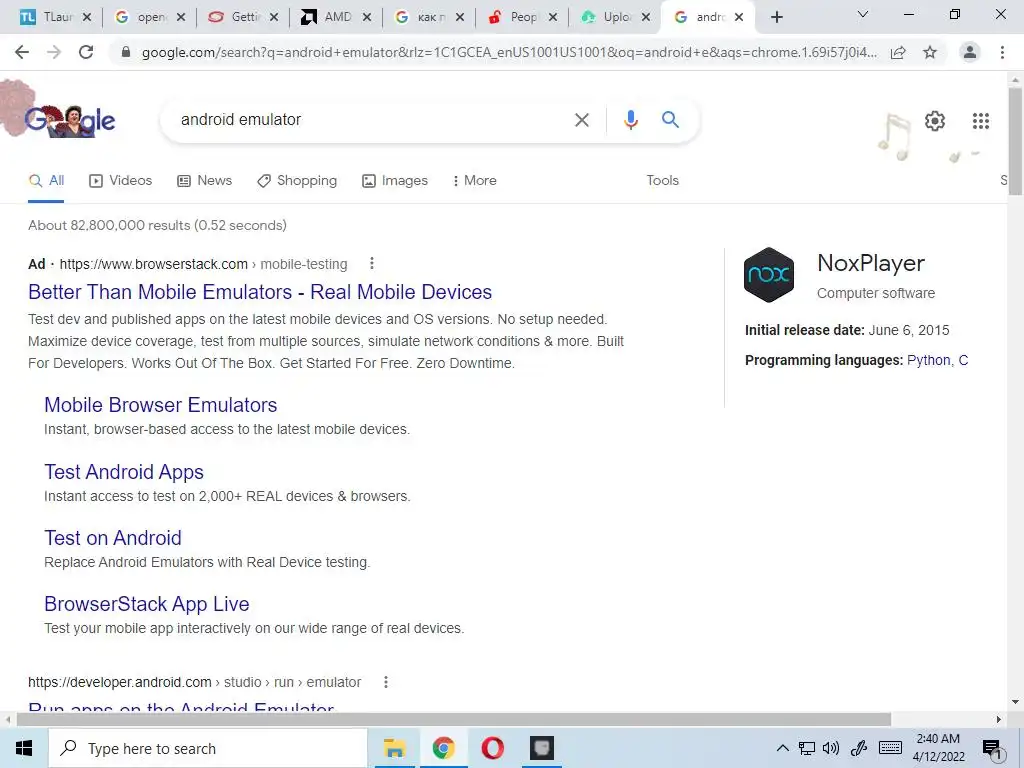1024x768 pixels.
Task: Click the horizontal scrollbar thumb
Action: point(454,720)
